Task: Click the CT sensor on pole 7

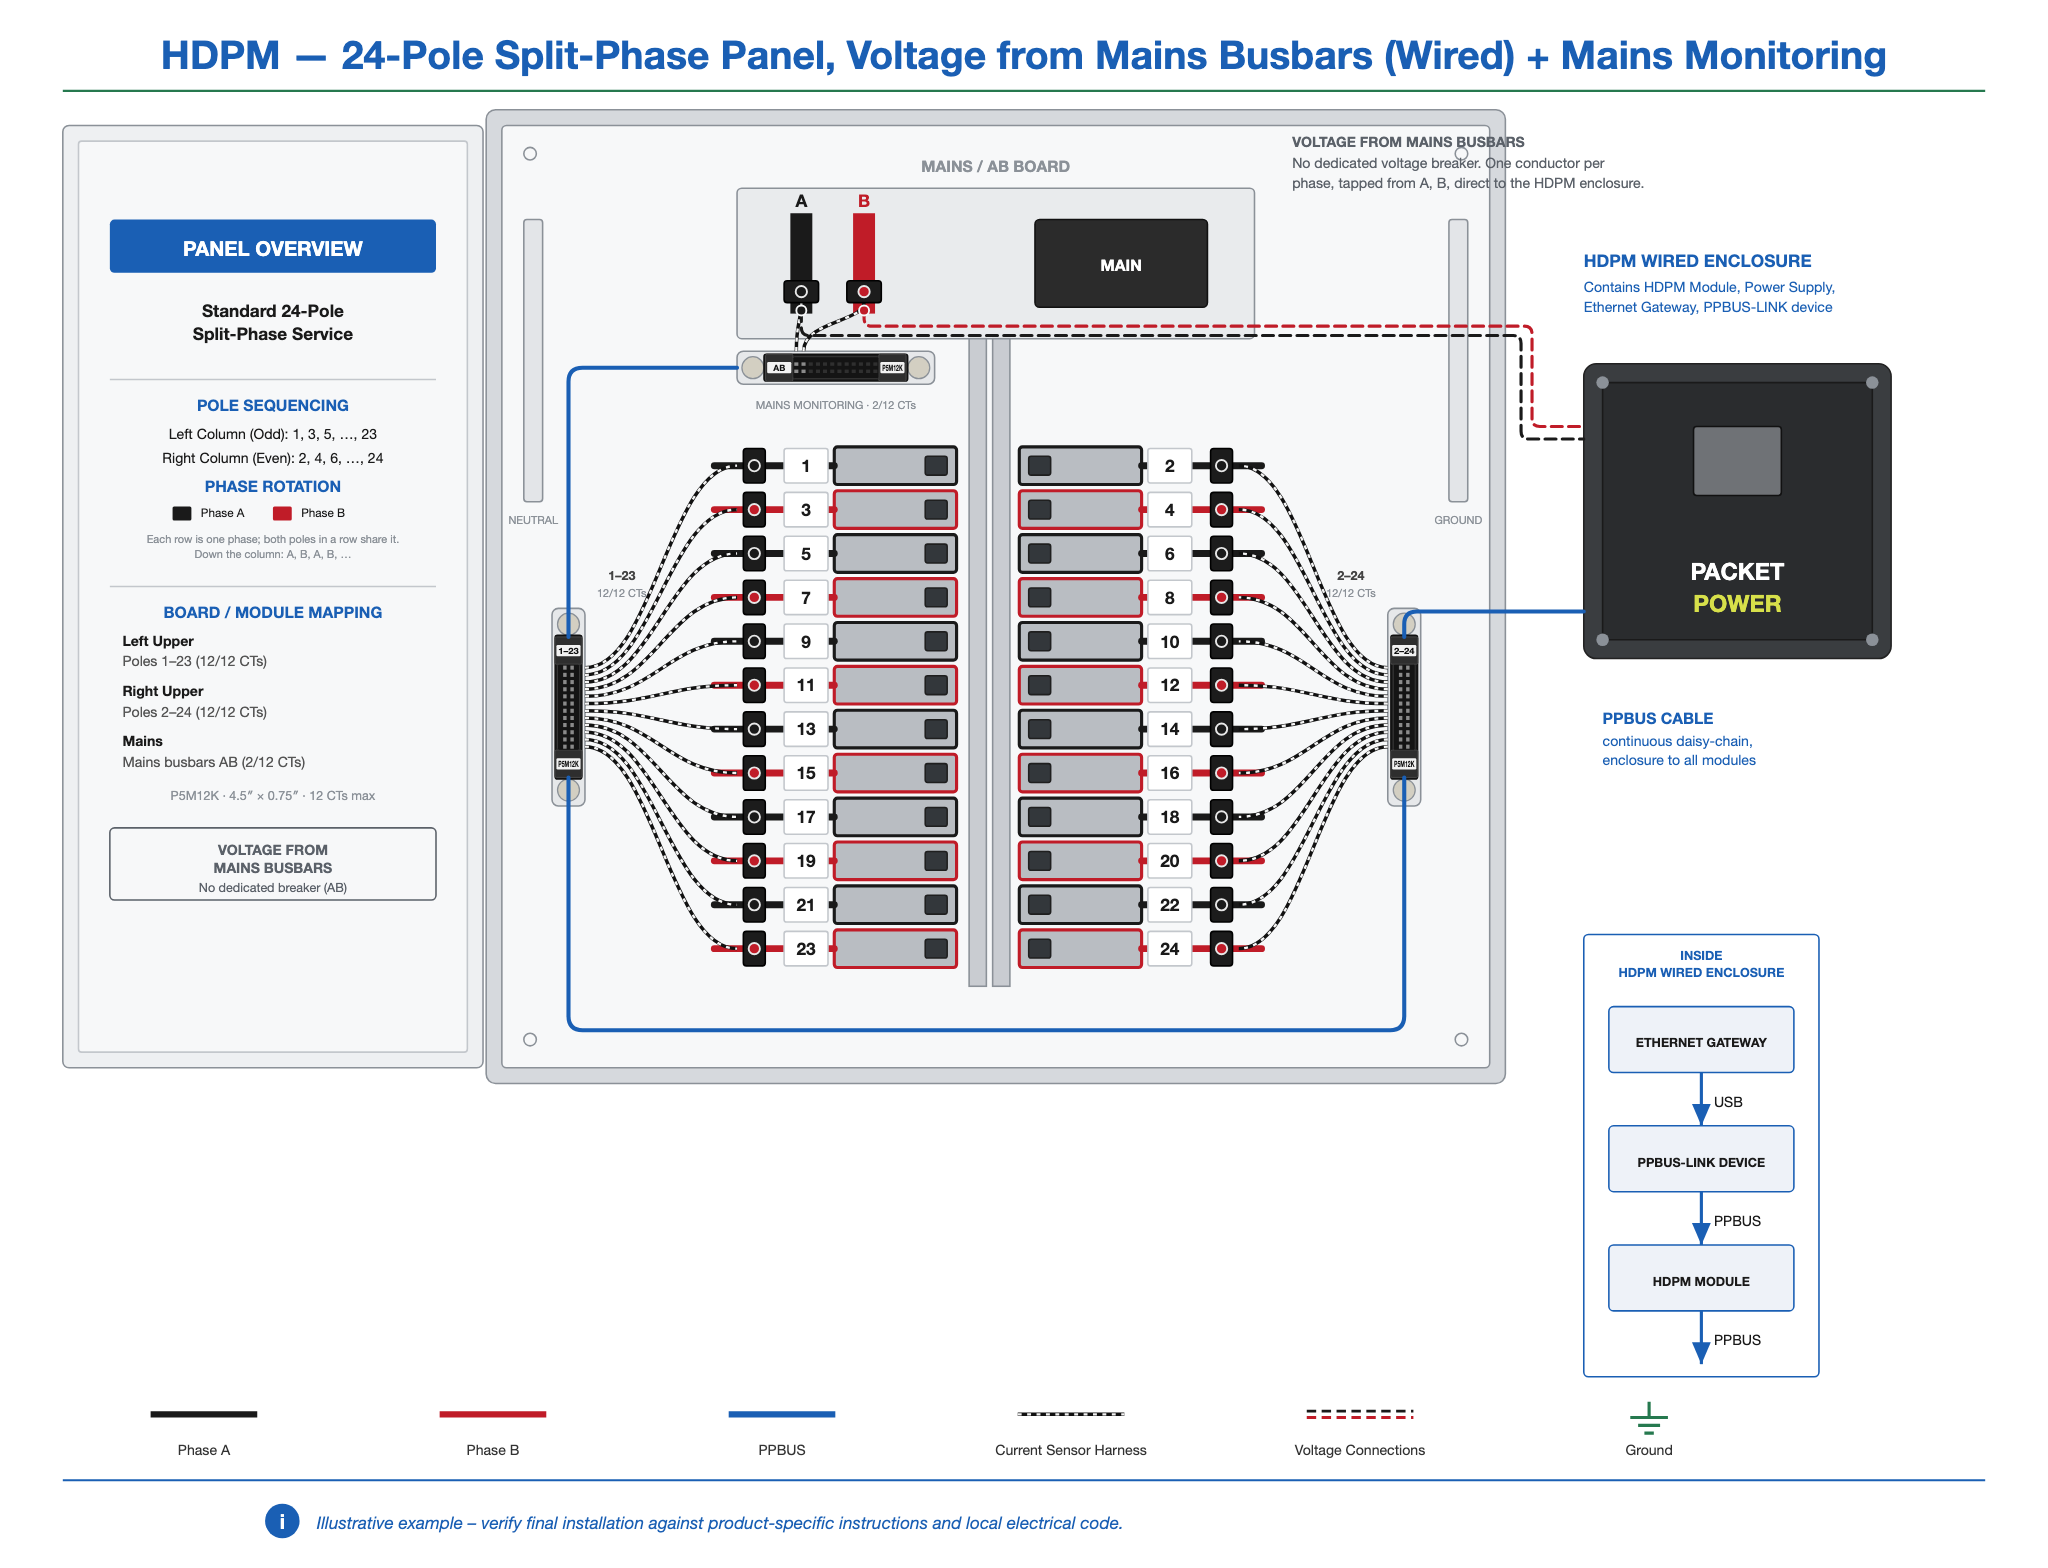Action: pyautogui.click(x=754, y=598)
